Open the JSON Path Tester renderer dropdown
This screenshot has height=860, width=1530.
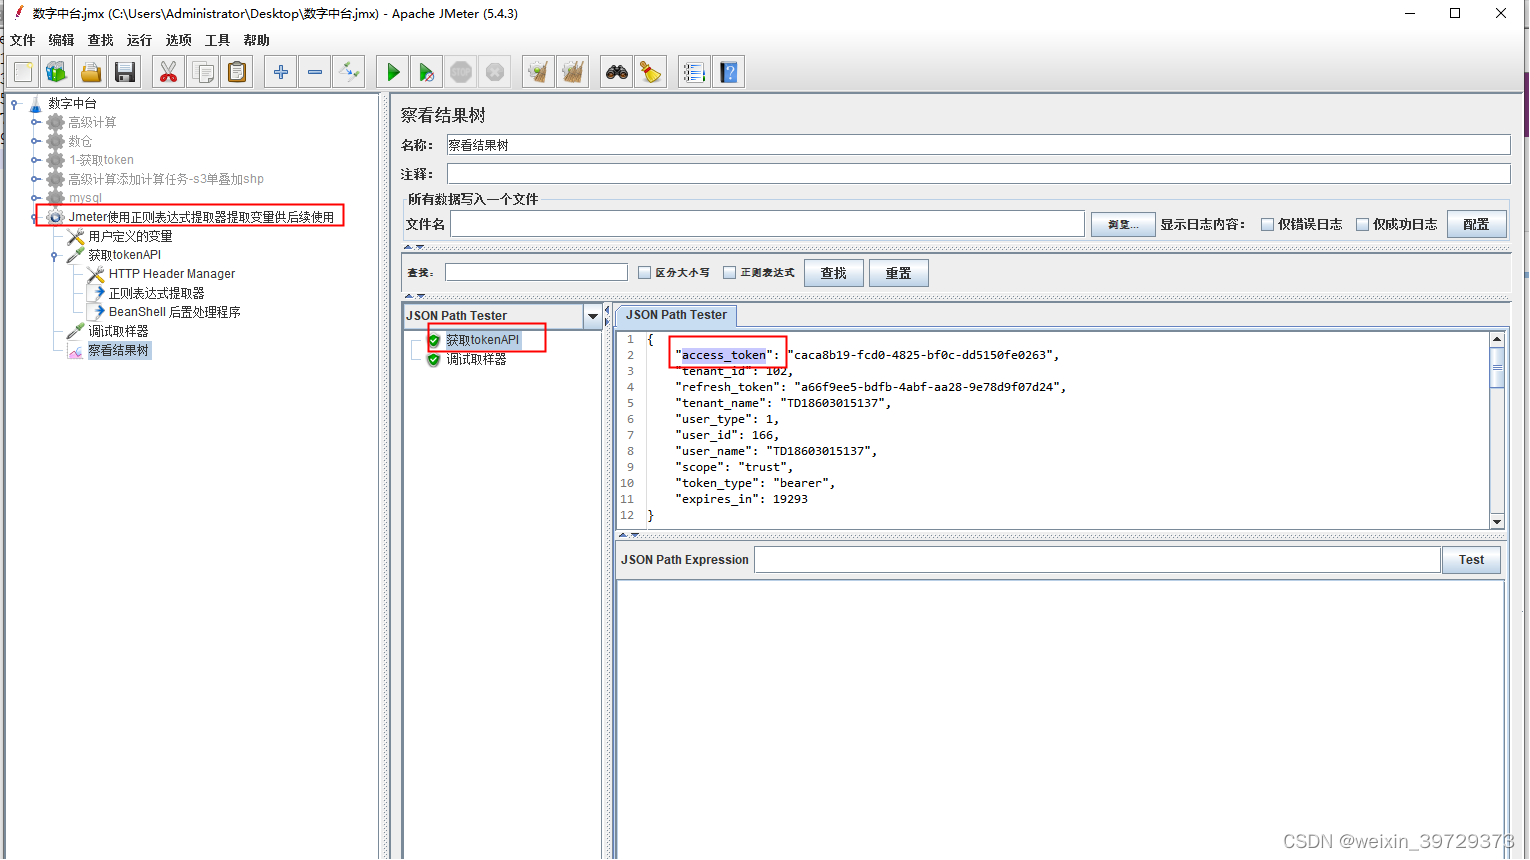pyautogui.click(x=592, y=316)
